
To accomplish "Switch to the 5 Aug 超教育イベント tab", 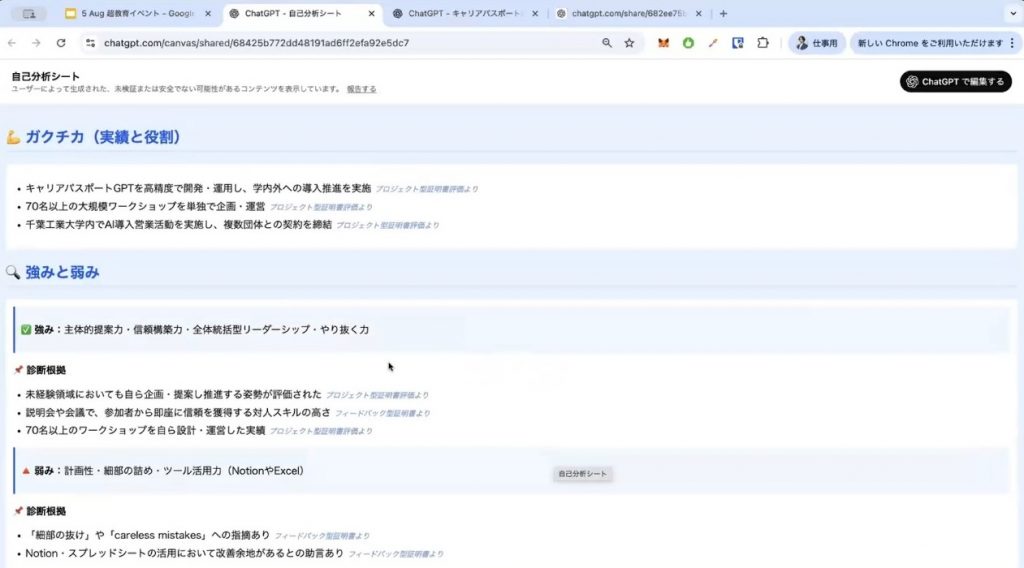I will click(x=138, y=14).
